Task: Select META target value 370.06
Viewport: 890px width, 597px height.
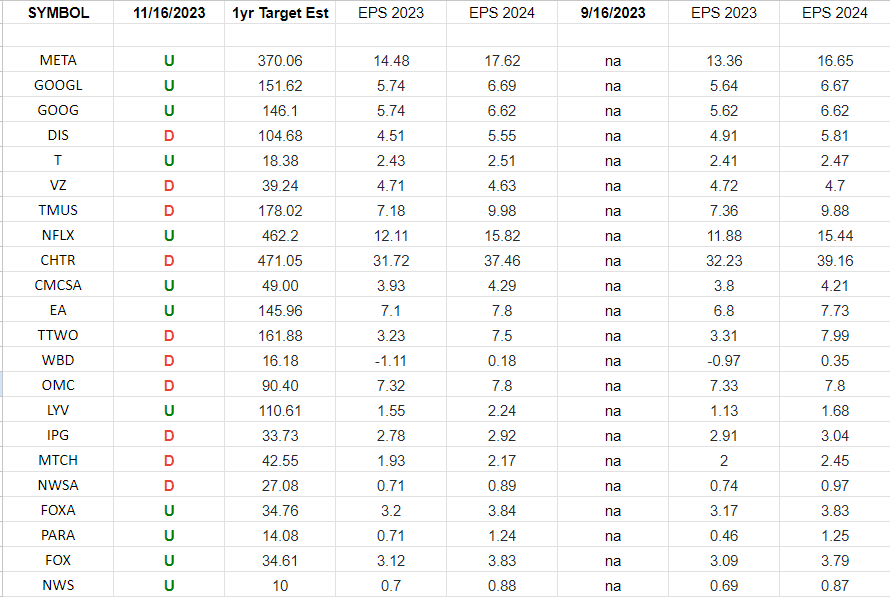Action: pos(280,61)
